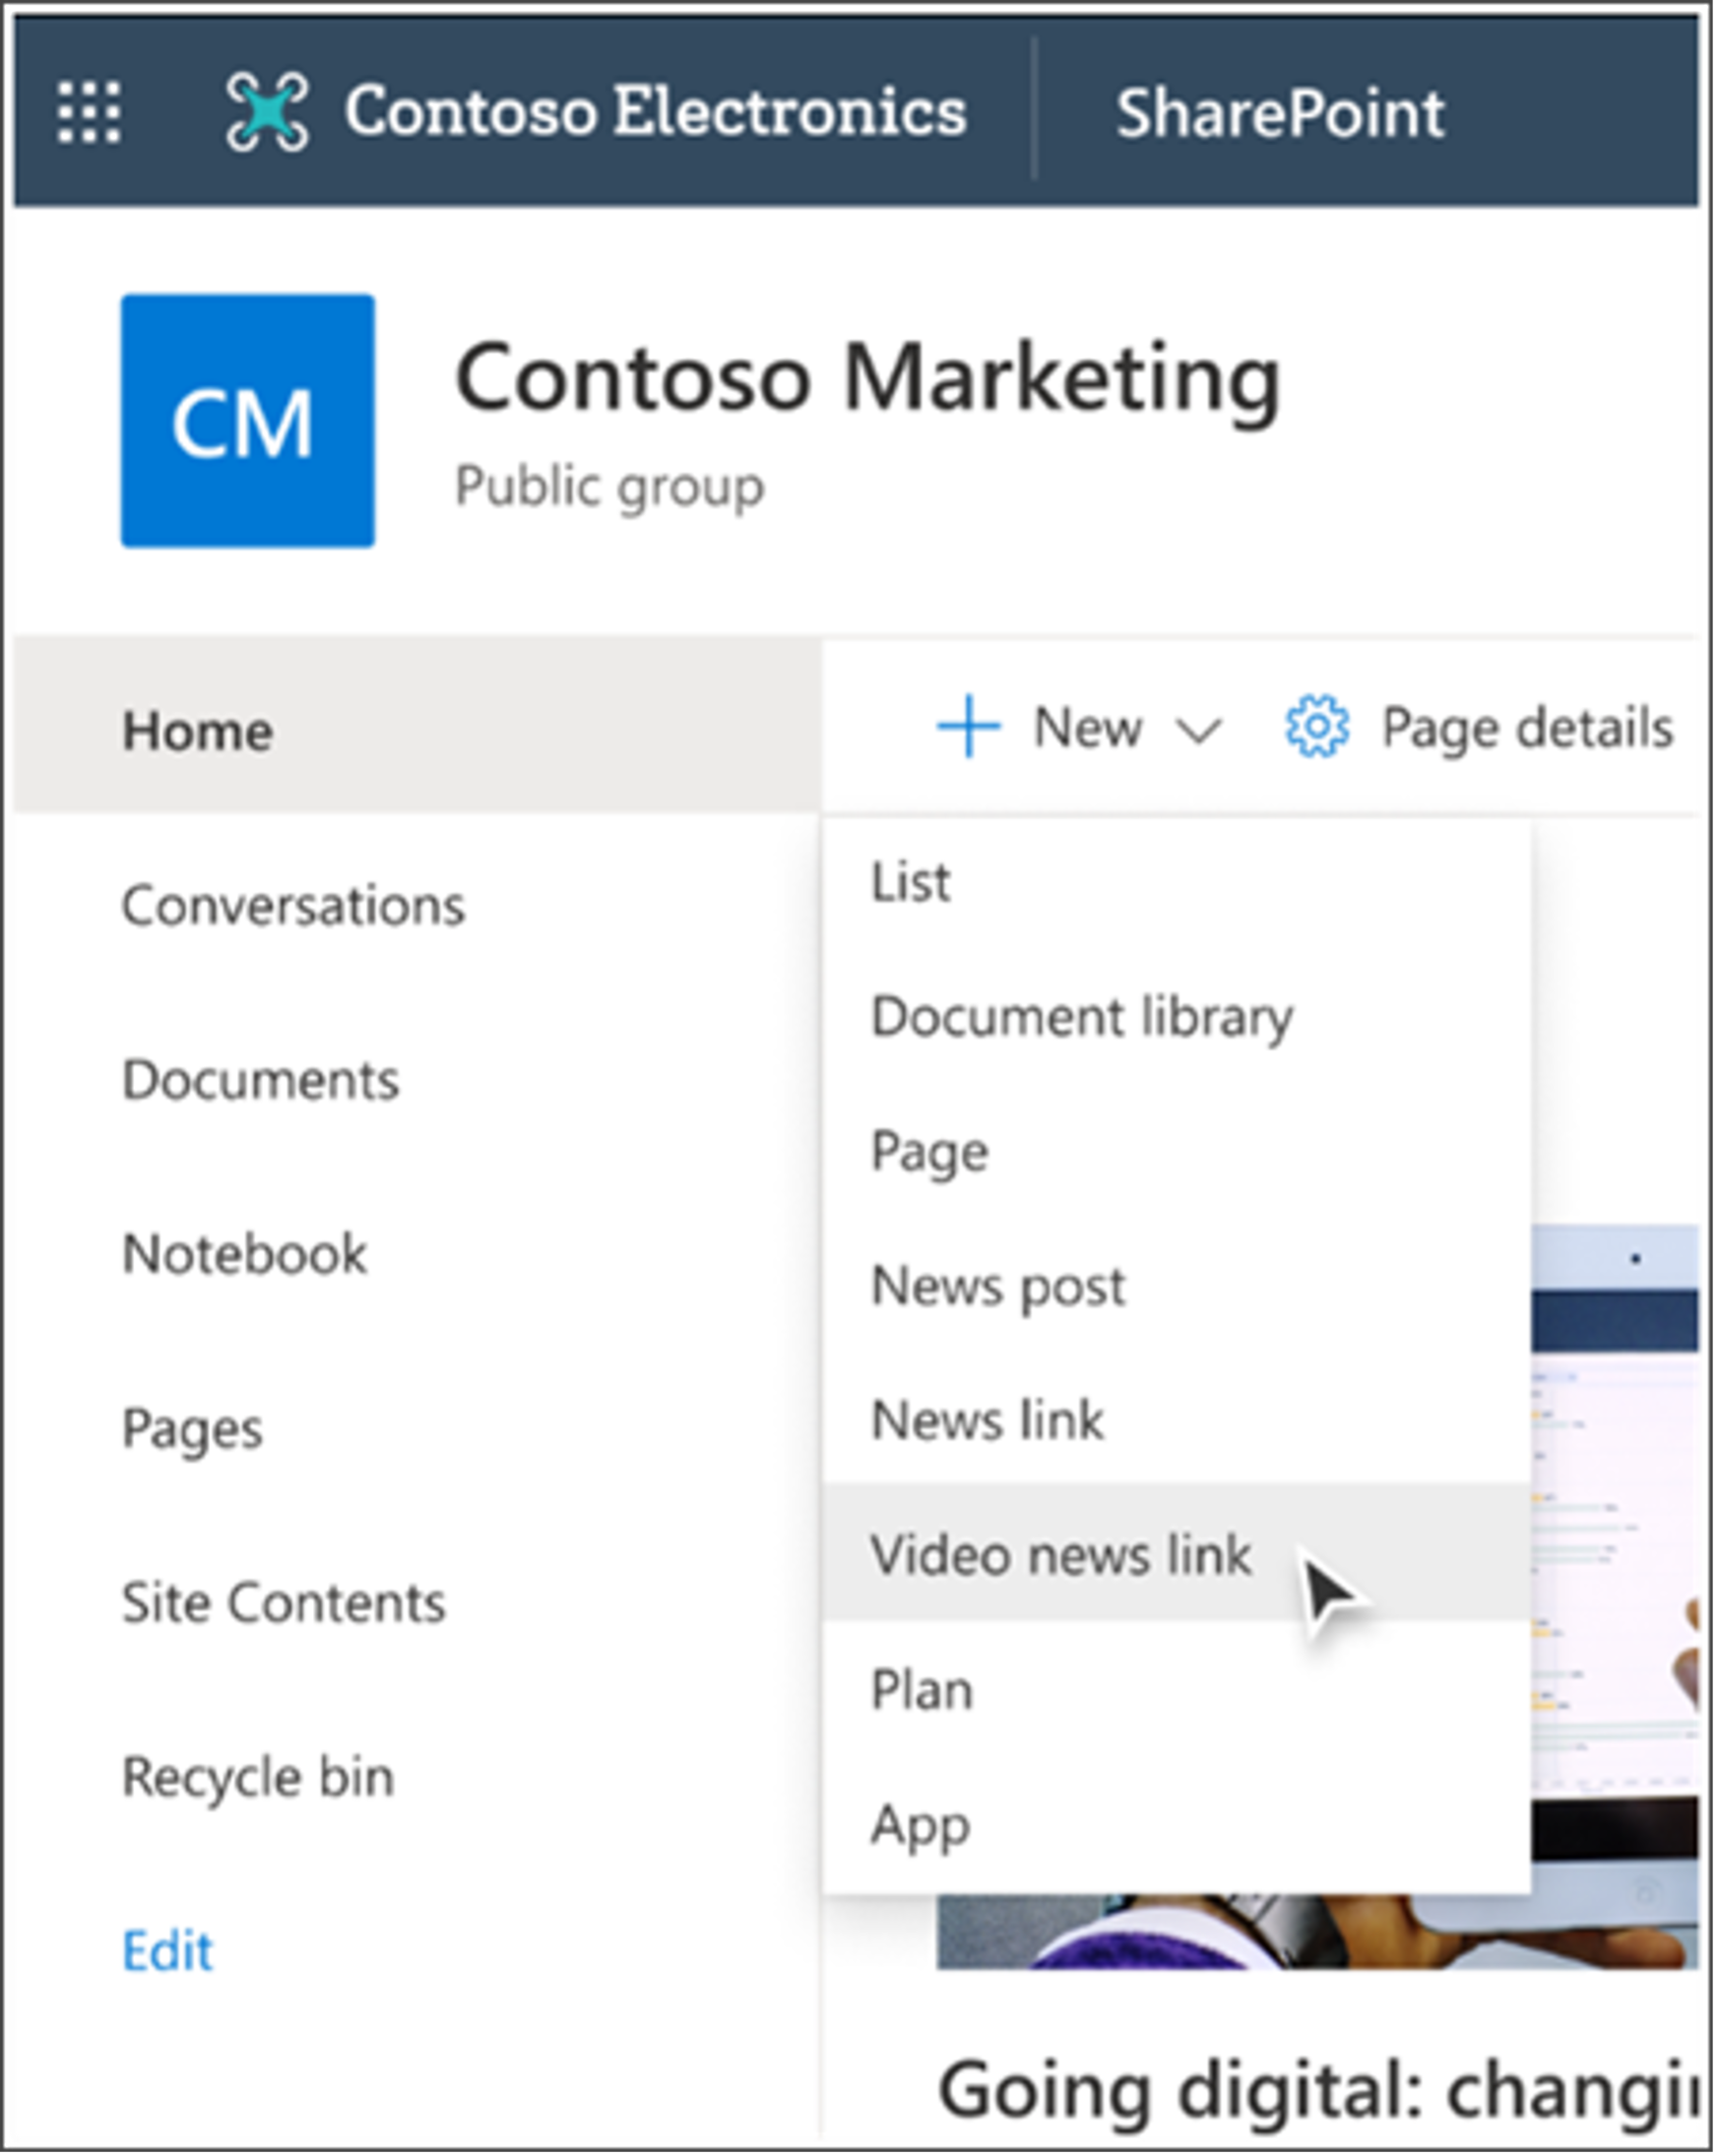Select List from the New menu

[x=910, y=882]
